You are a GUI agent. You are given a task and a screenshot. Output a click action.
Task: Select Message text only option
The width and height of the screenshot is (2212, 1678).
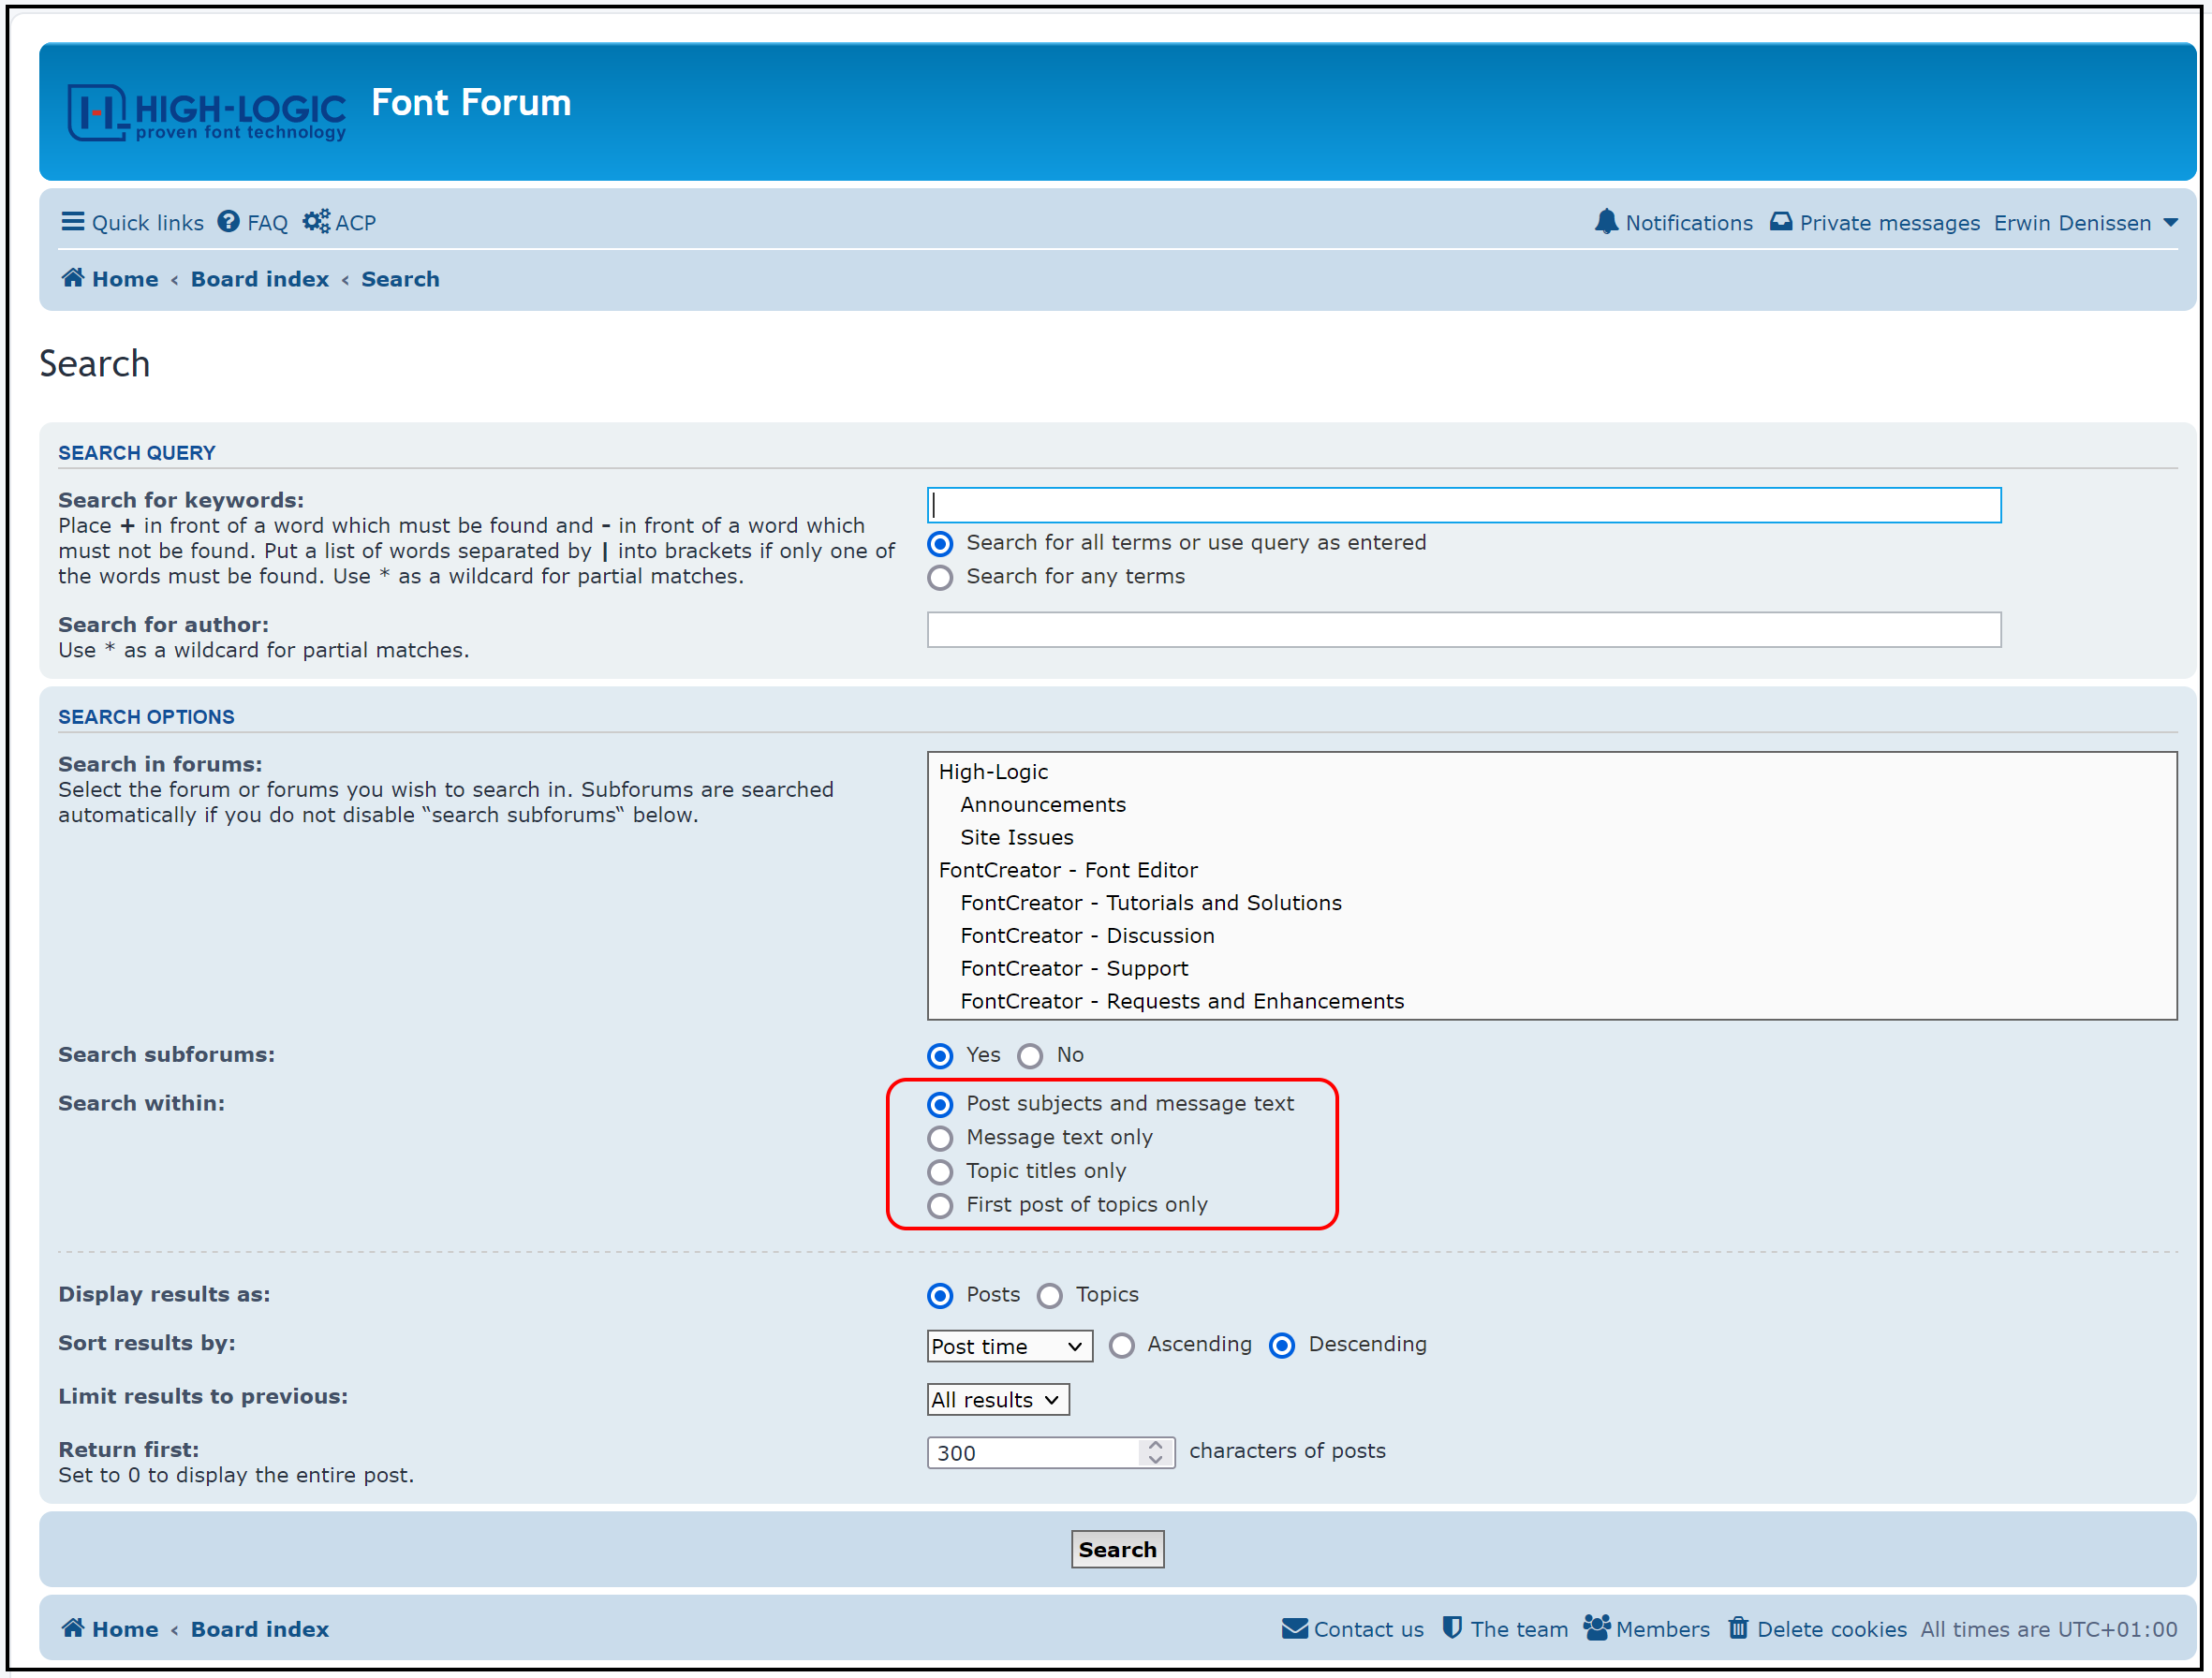[x=940, y=1139]
